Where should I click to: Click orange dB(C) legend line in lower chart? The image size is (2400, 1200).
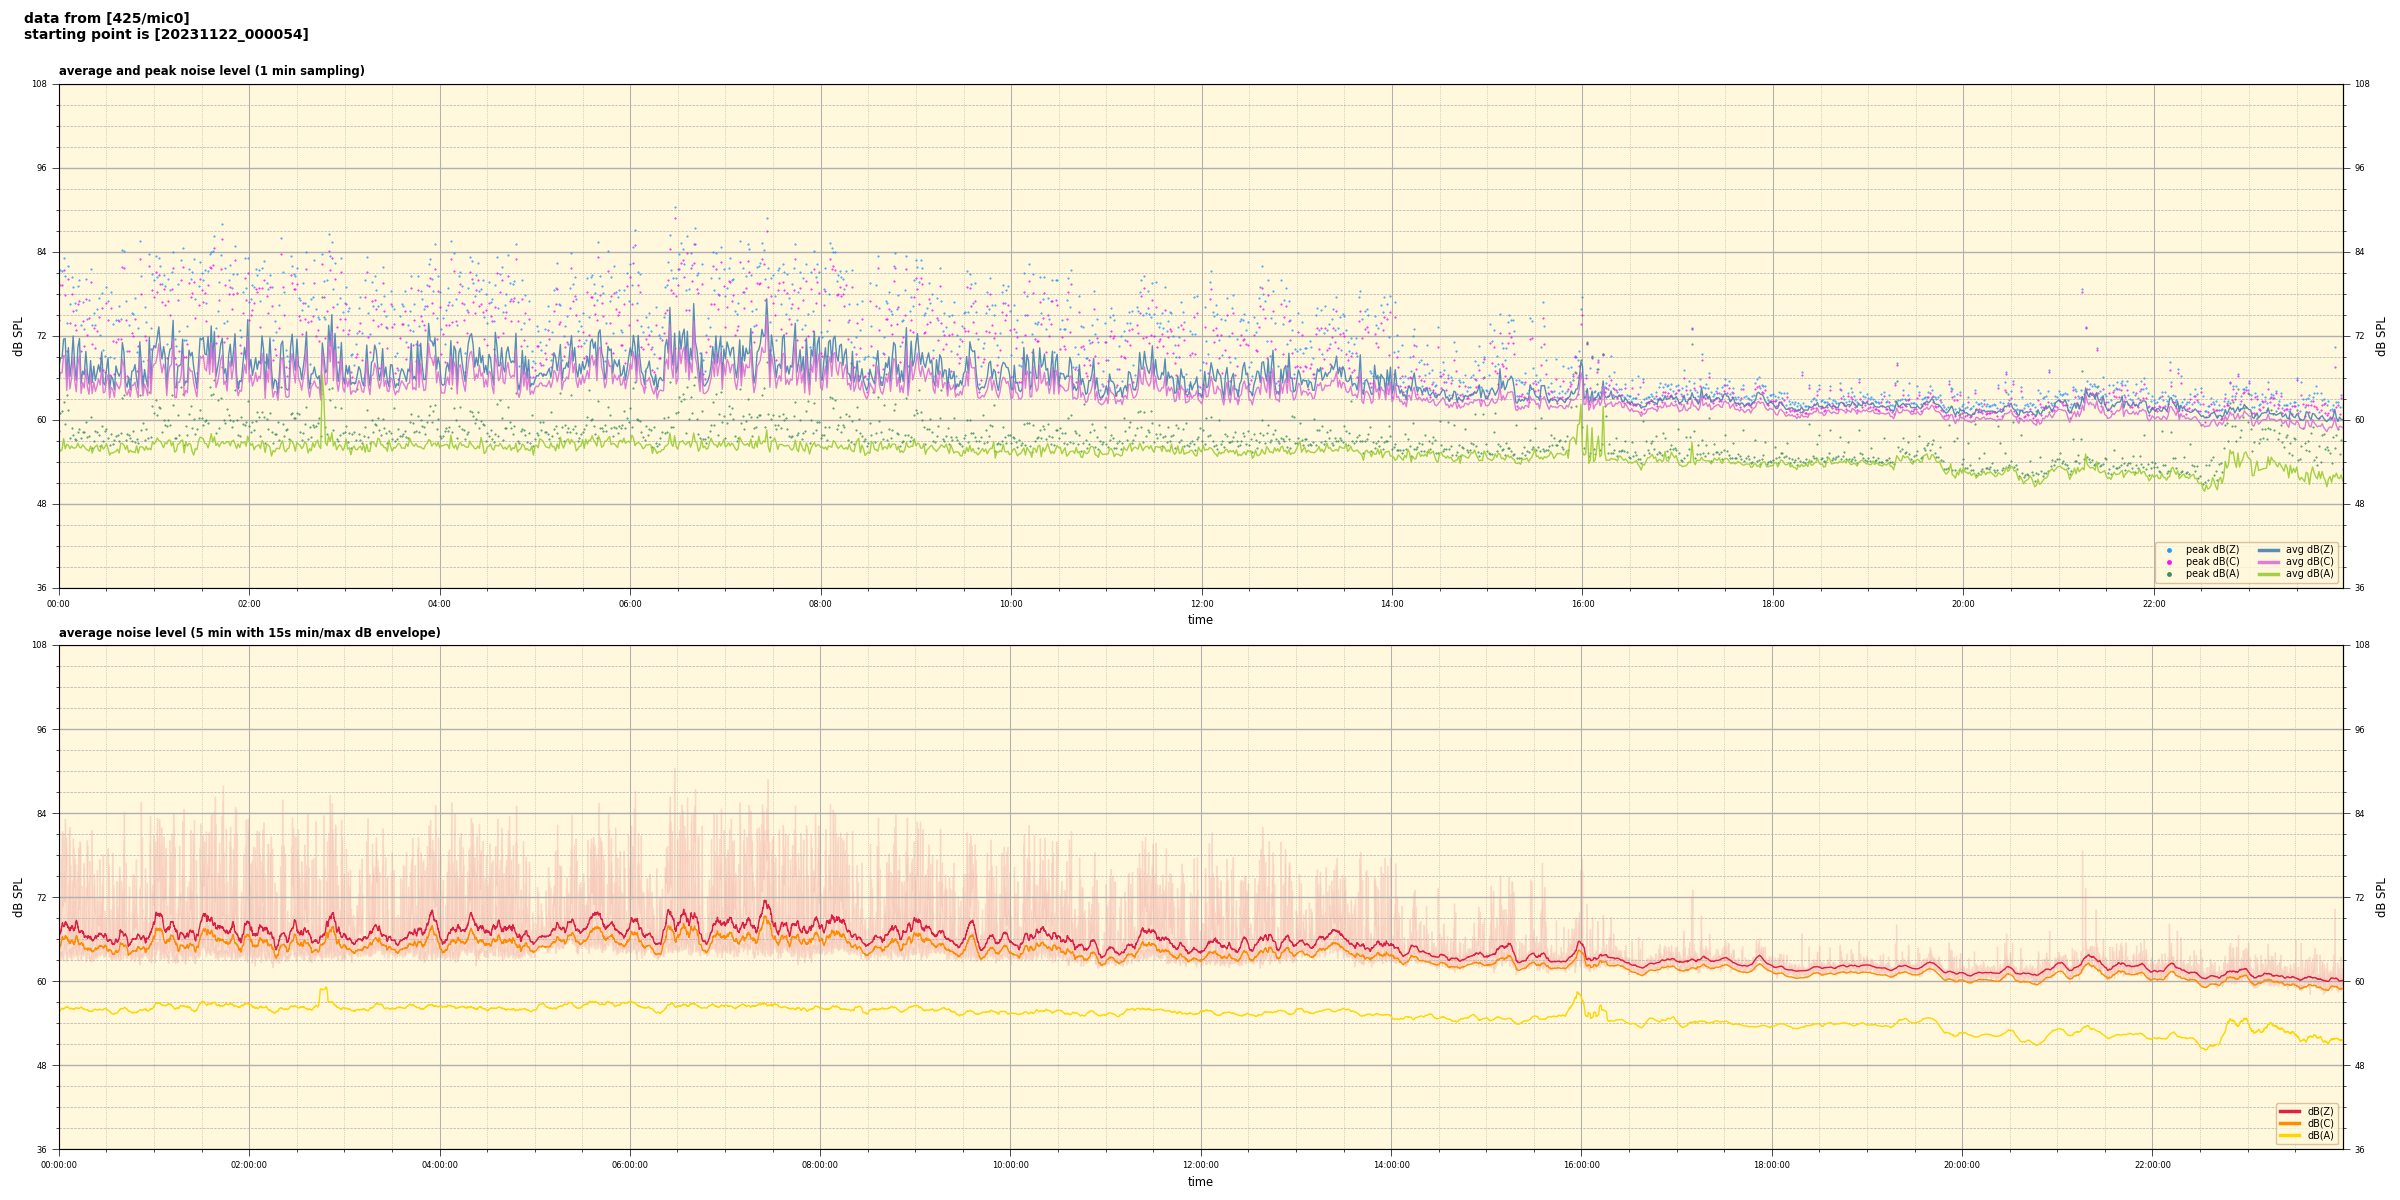2290,1123
